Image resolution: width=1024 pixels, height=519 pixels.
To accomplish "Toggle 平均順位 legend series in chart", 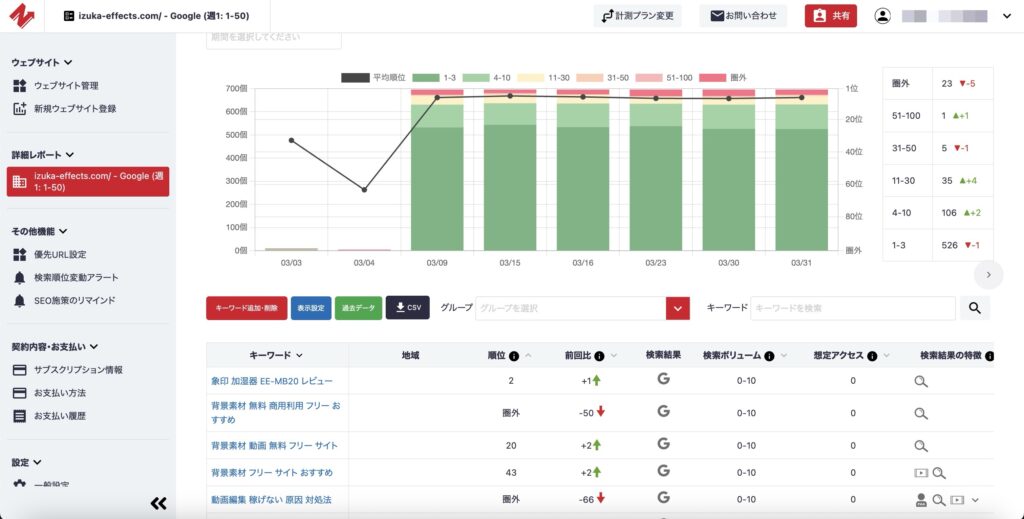I will (355, 77).
